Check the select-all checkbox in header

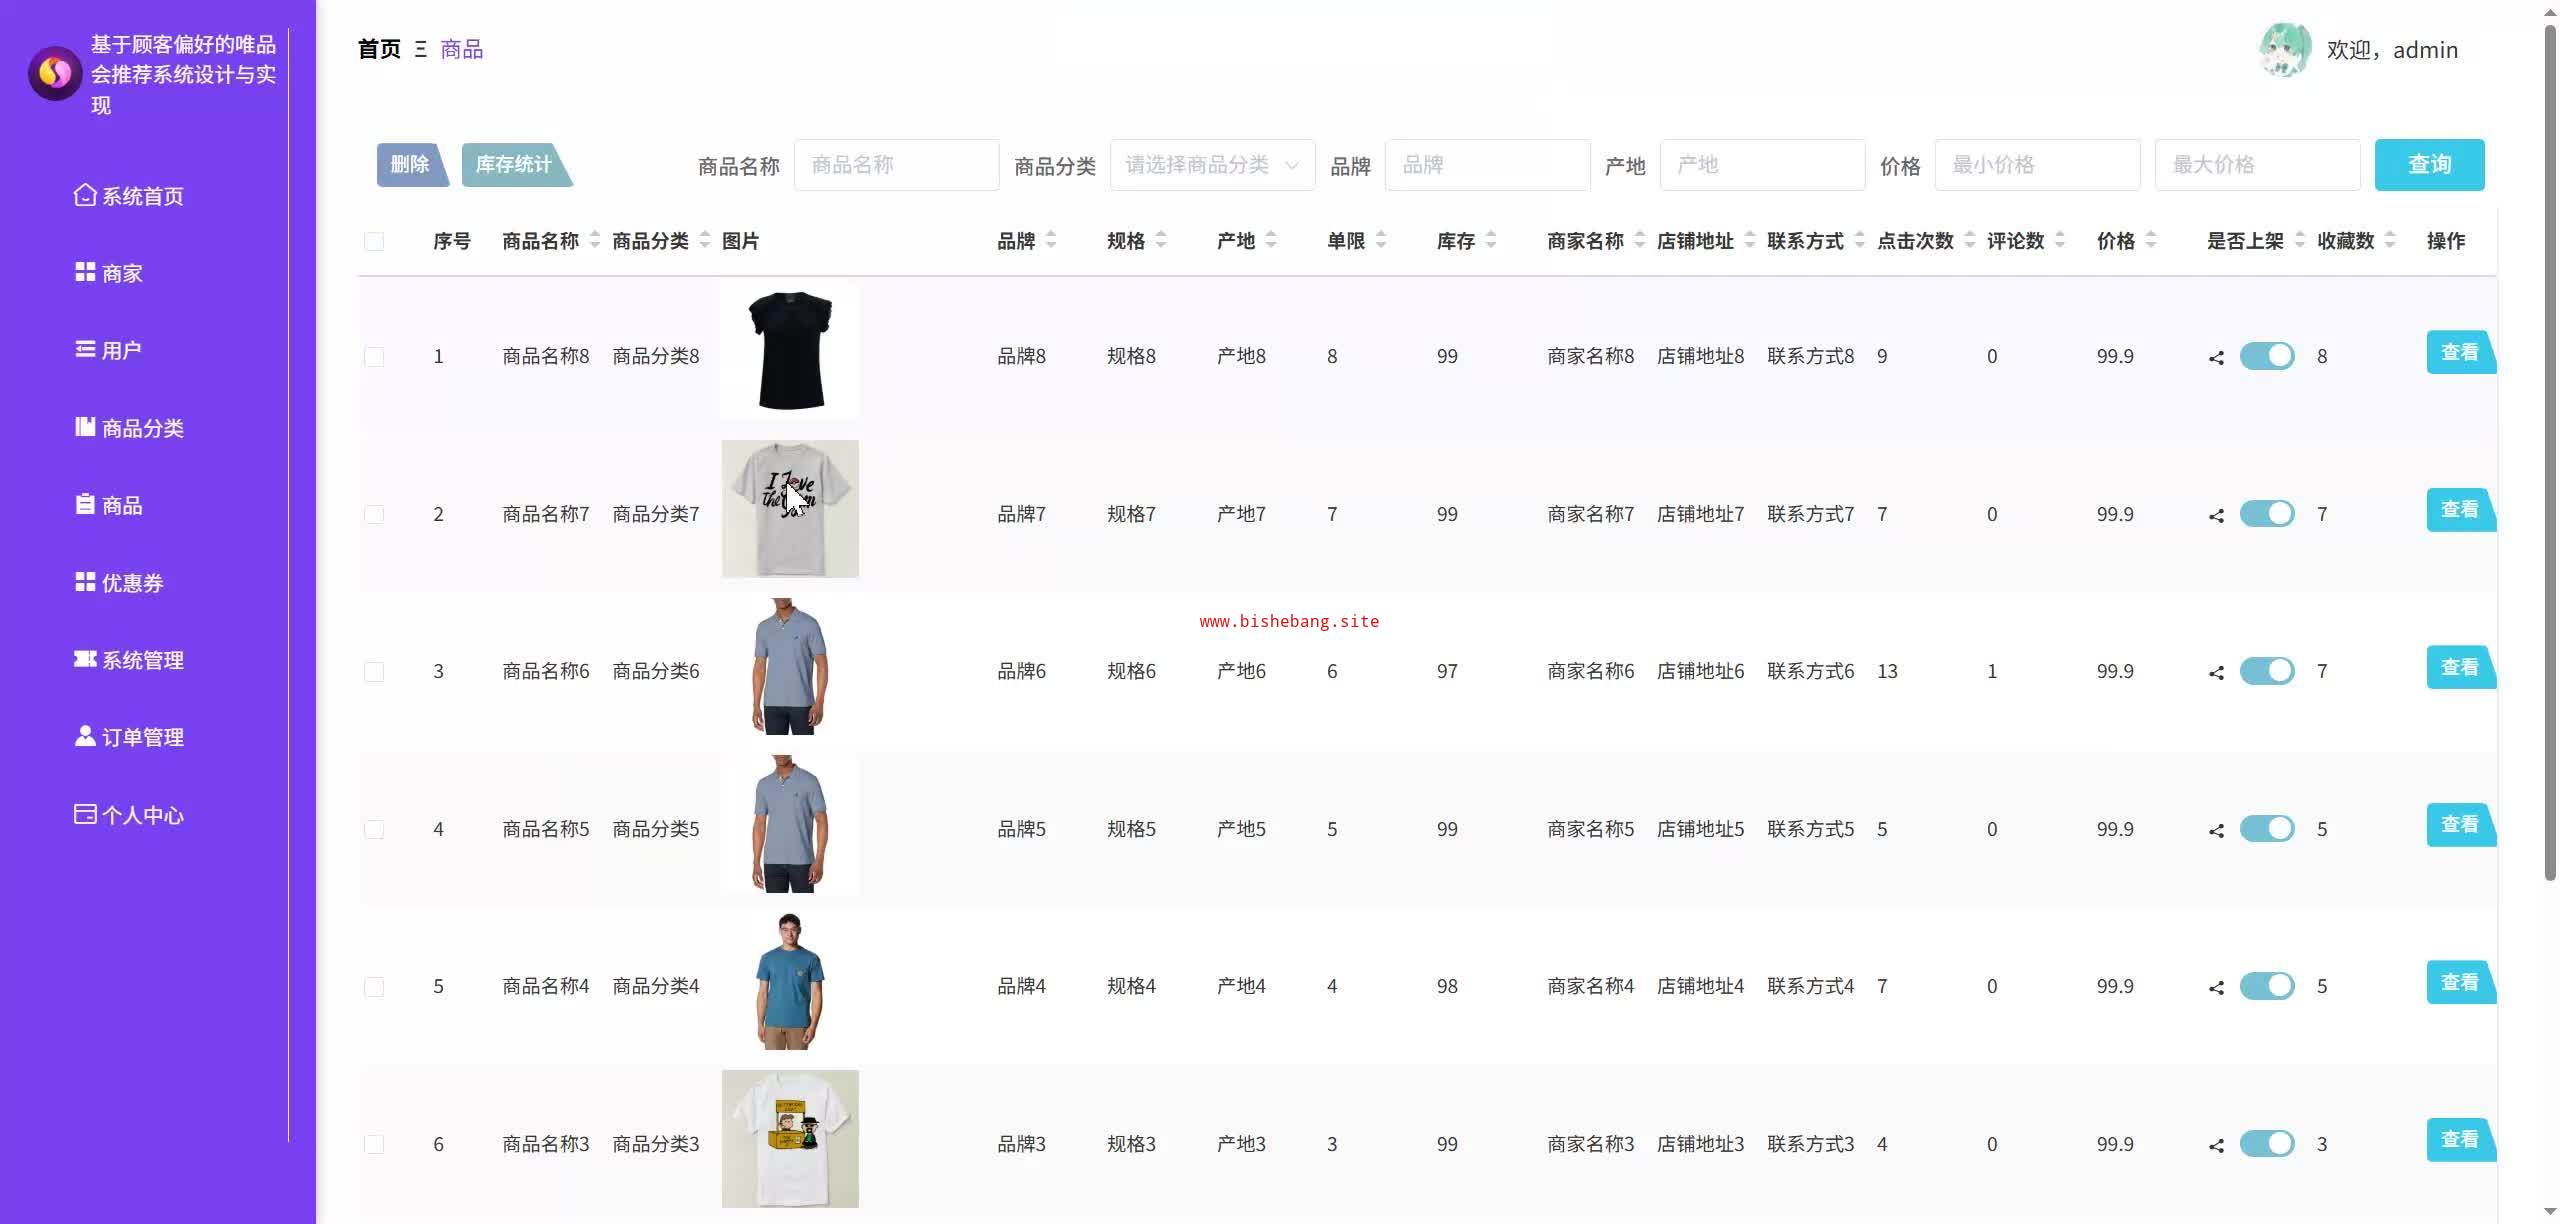374,241
